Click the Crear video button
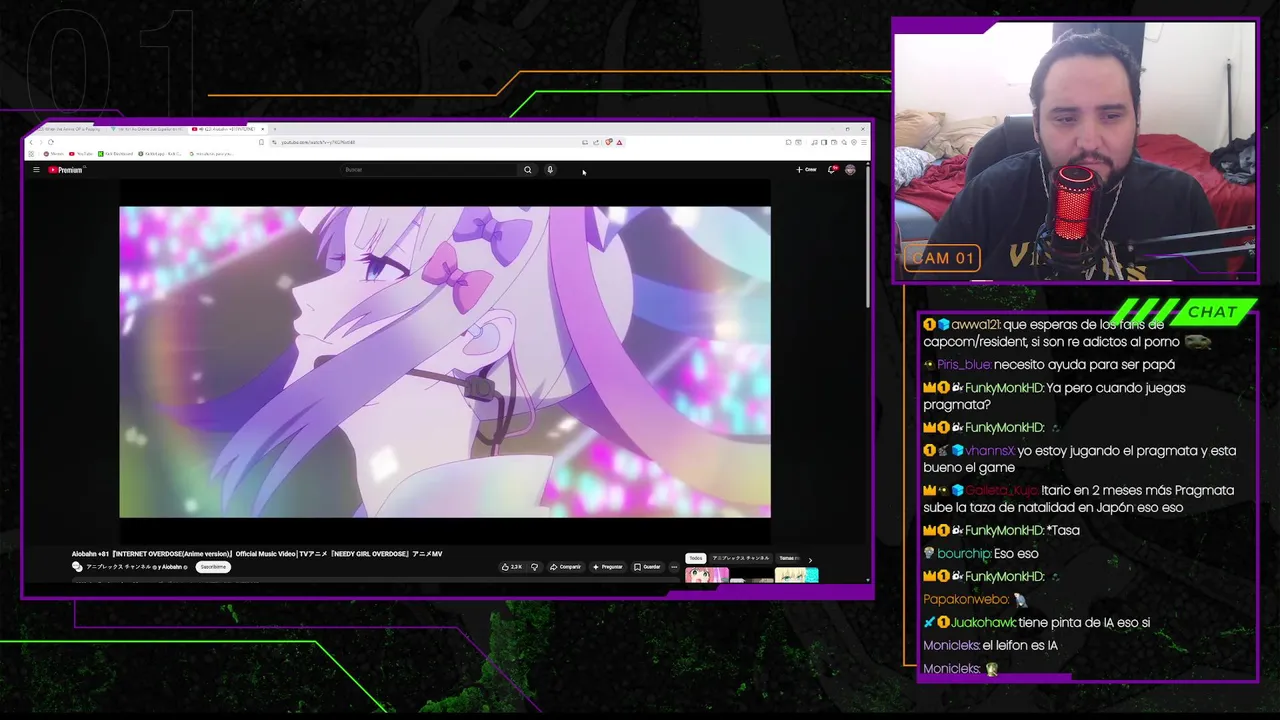The image size is (1280, 720). coord(807,170)
